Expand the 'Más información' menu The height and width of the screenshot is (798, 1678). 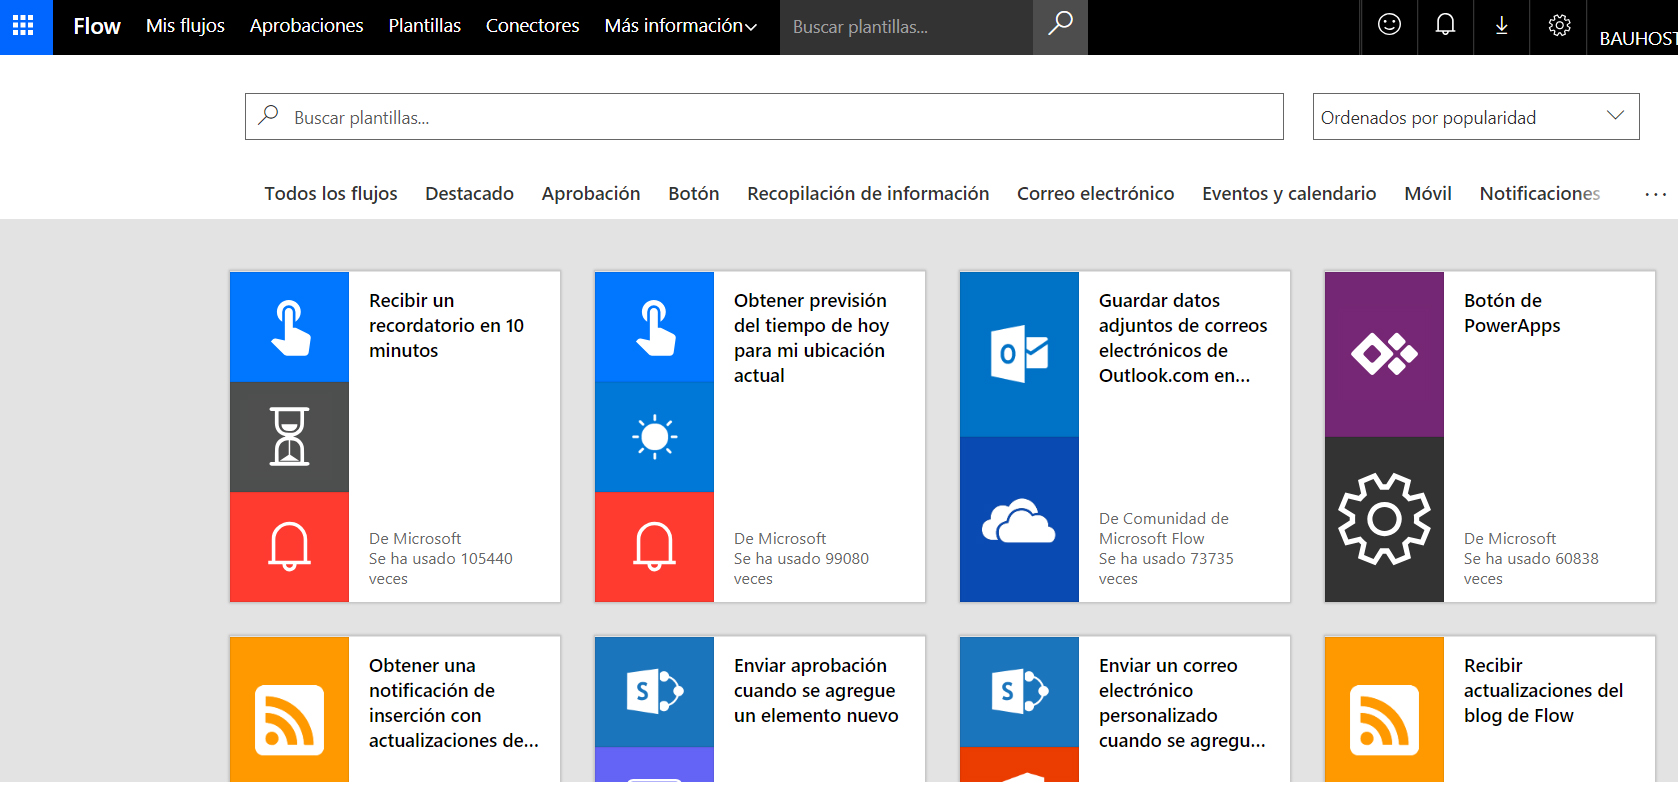tap(681, 26)
